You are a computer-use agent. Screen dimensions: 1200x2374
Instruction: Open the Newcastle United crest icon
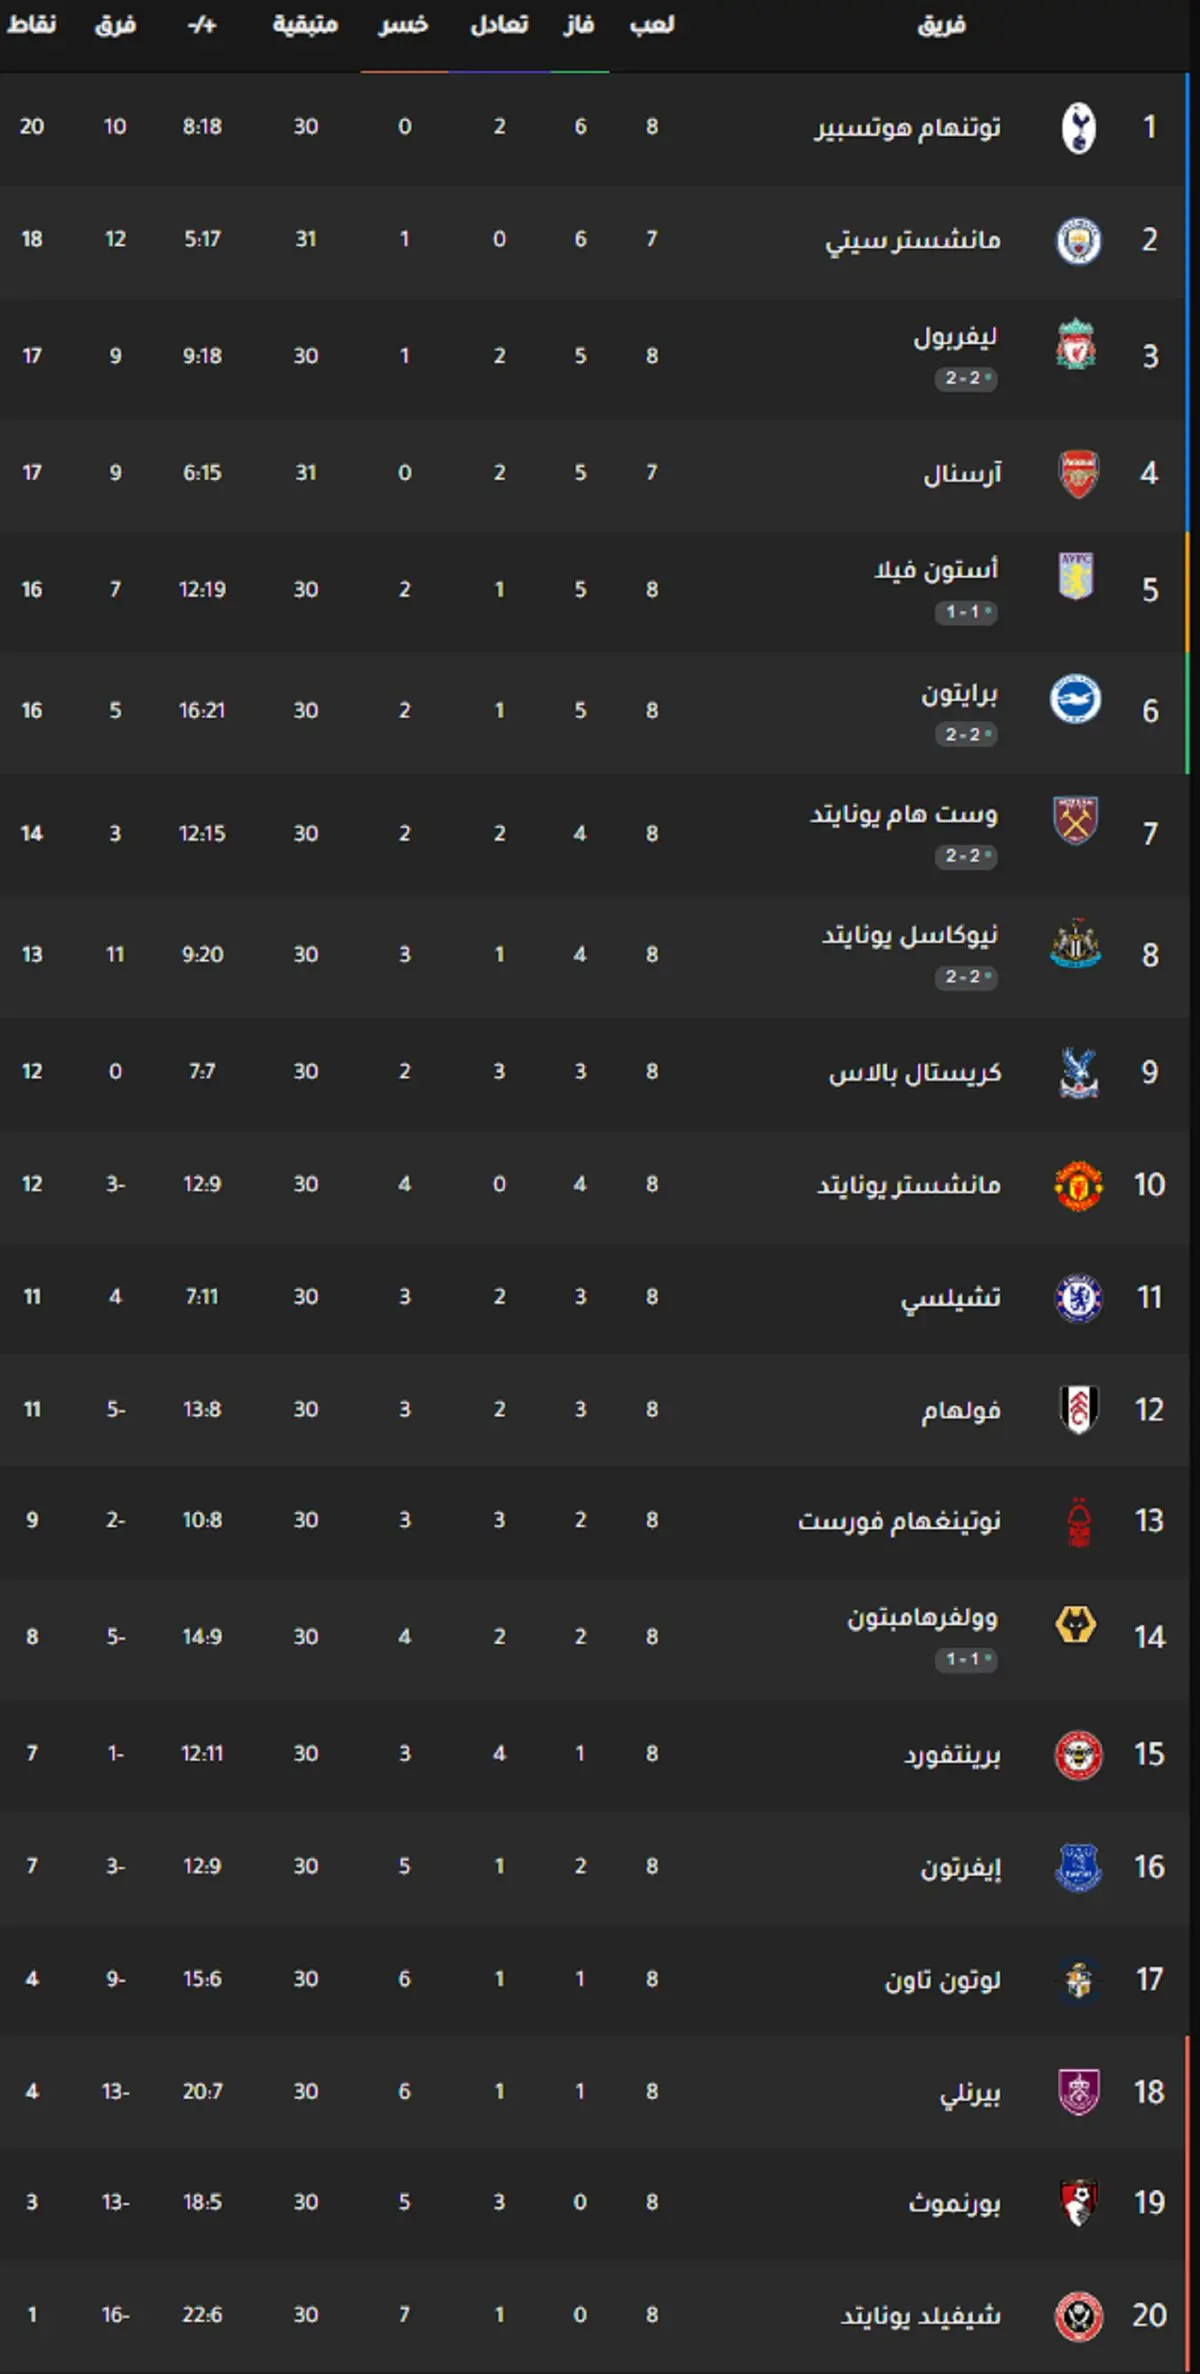pos(1076,943)
